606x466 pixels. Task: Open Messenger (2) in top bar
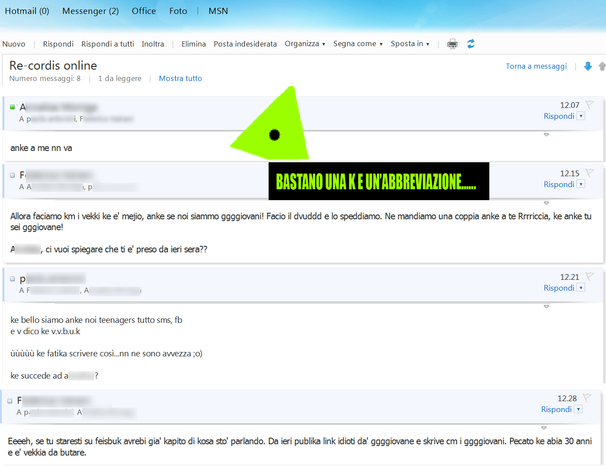90,11
